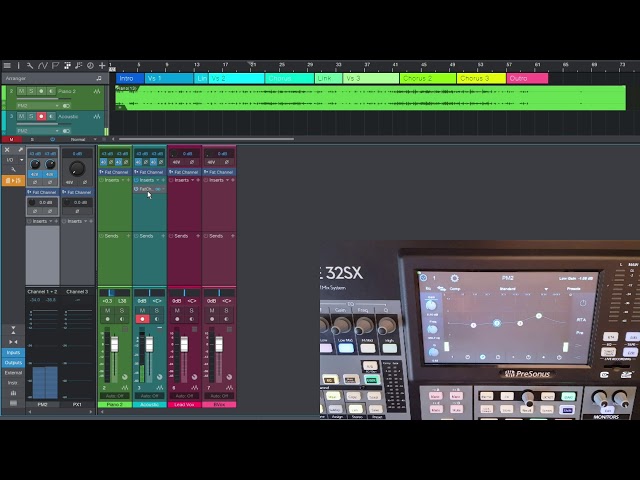Click the narrow-channels arrows icon in mixer sidebar
The width and height of the screenshot is (640, 480).
click(13, 342)
